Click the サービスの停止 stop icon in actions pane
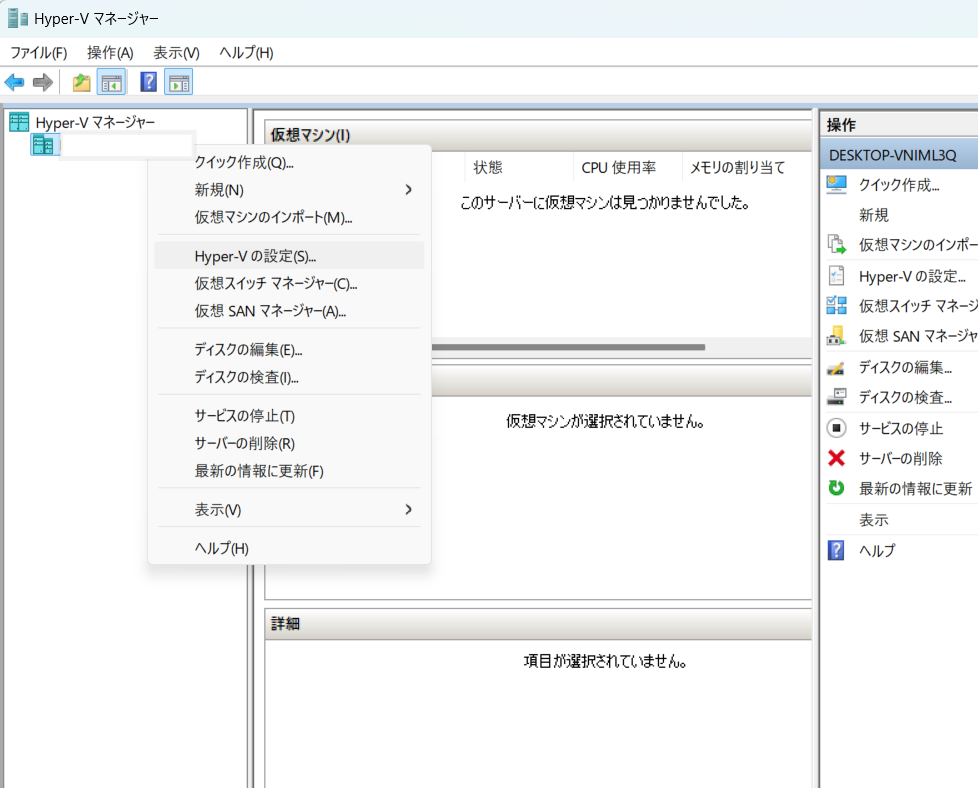978x788 pixels. [x=837, y=428]
